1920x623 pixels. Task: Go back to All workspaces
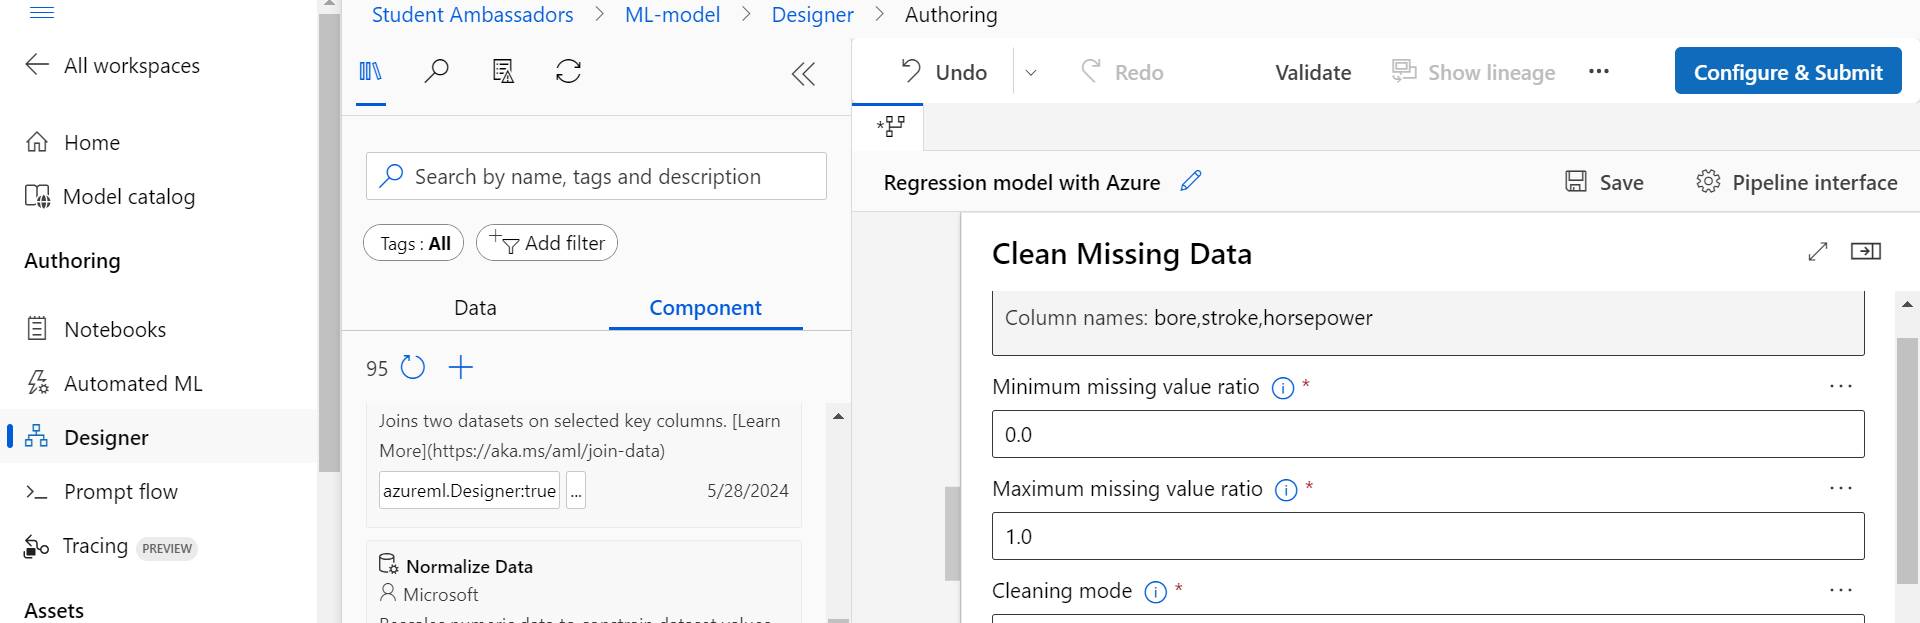[x=112, y=66]
